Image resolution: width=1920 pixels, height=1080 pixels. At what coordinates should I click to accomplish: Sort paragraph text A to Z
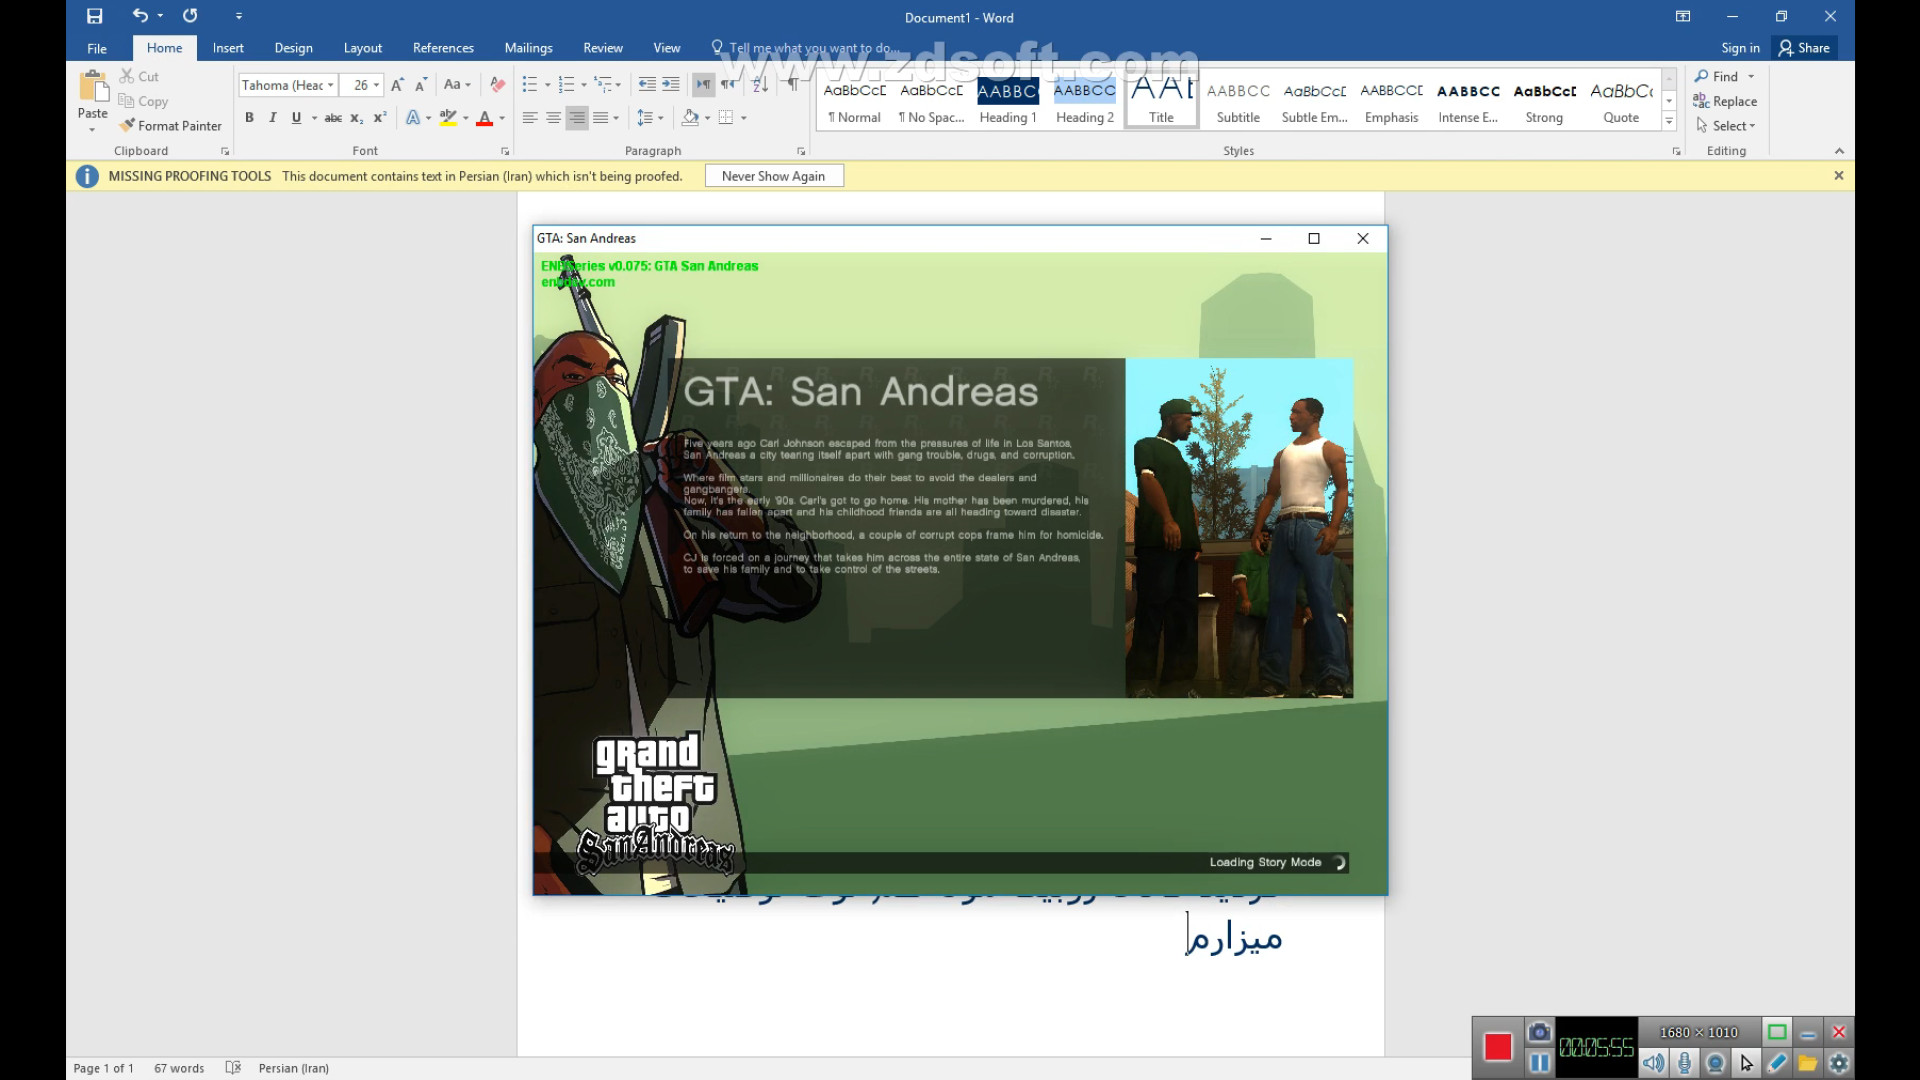760,85
